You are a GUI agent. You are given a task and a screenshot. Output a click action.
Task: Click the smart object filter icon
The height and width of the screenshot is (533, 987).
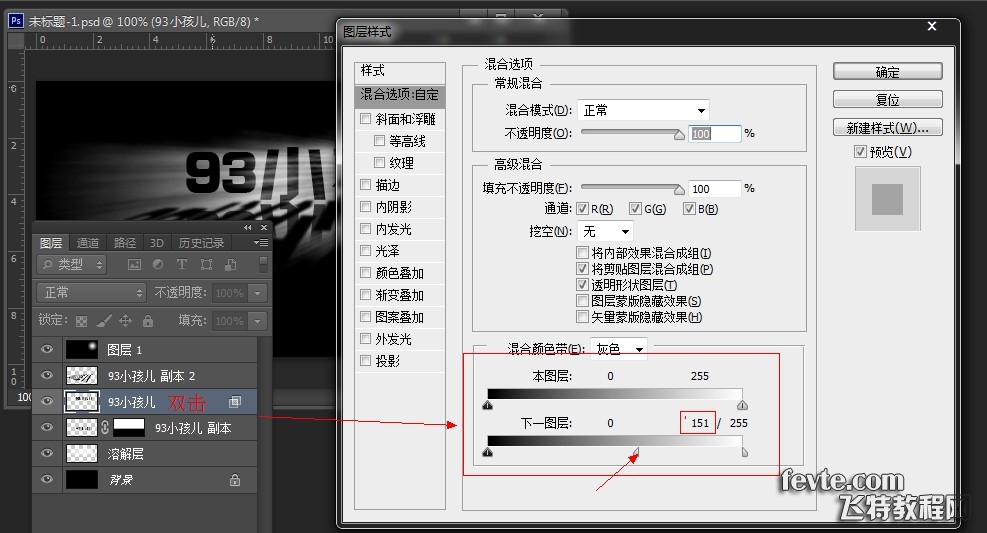pyautogui.click(x=230, y=265)
